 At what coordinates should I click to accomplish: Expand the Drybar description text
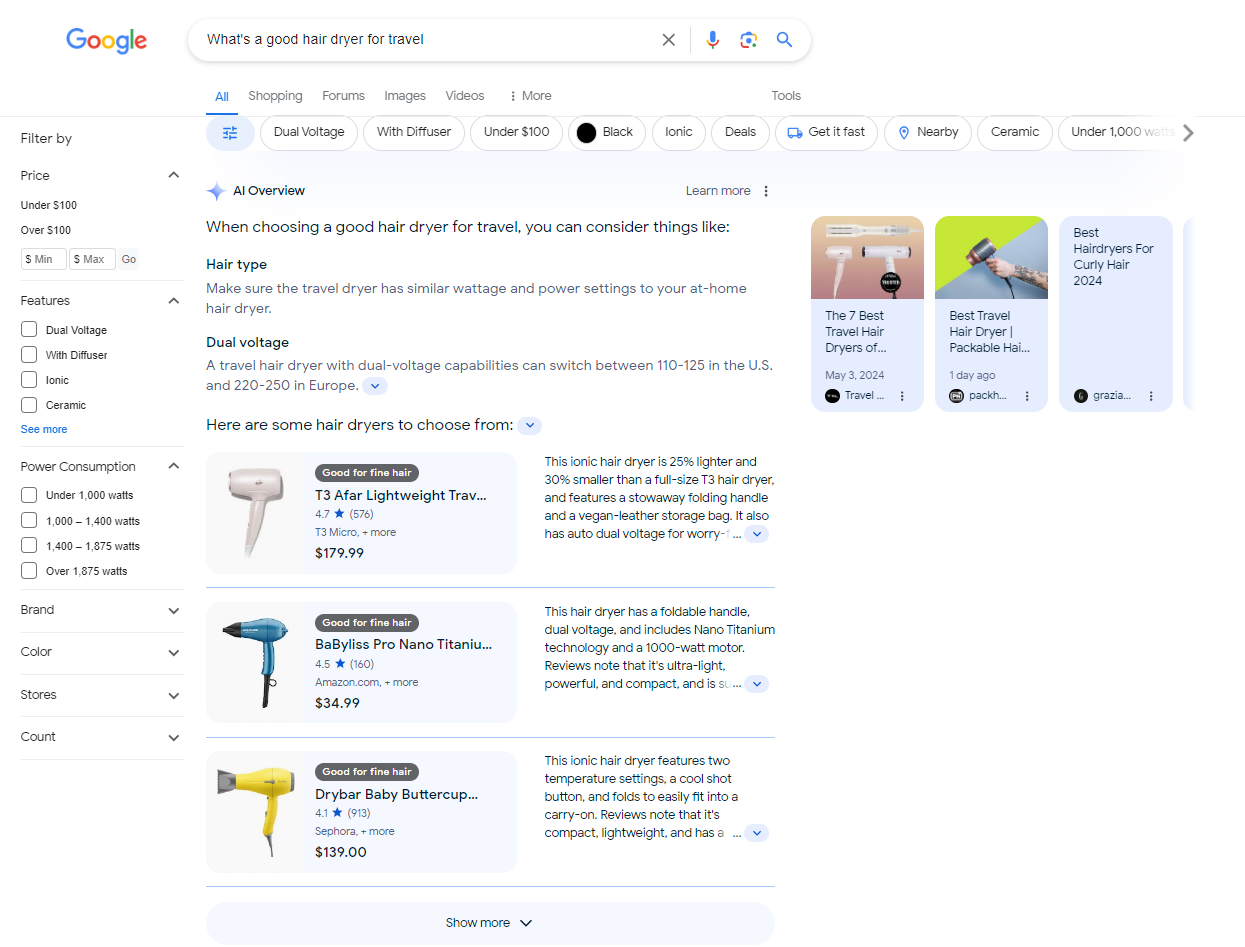tap(757, 832)
